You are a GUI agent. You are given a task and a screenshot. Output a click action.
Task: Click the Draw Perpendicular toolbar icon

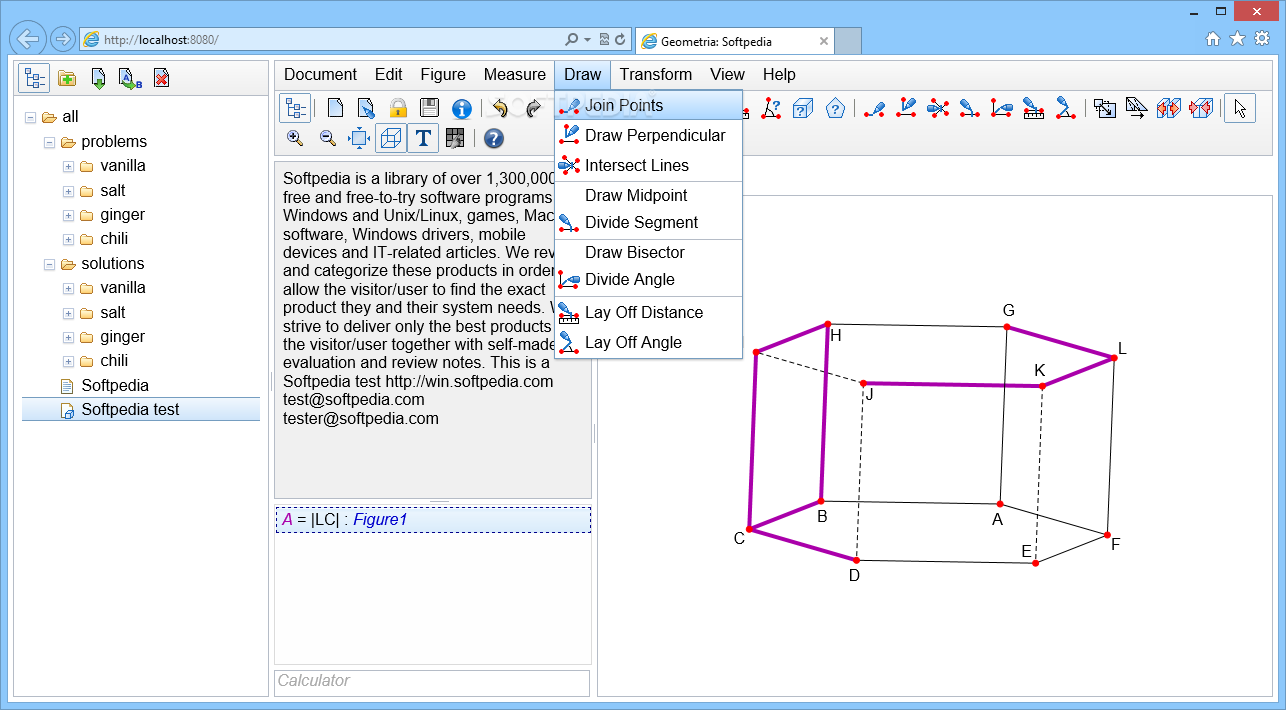[x=906, y=108]
